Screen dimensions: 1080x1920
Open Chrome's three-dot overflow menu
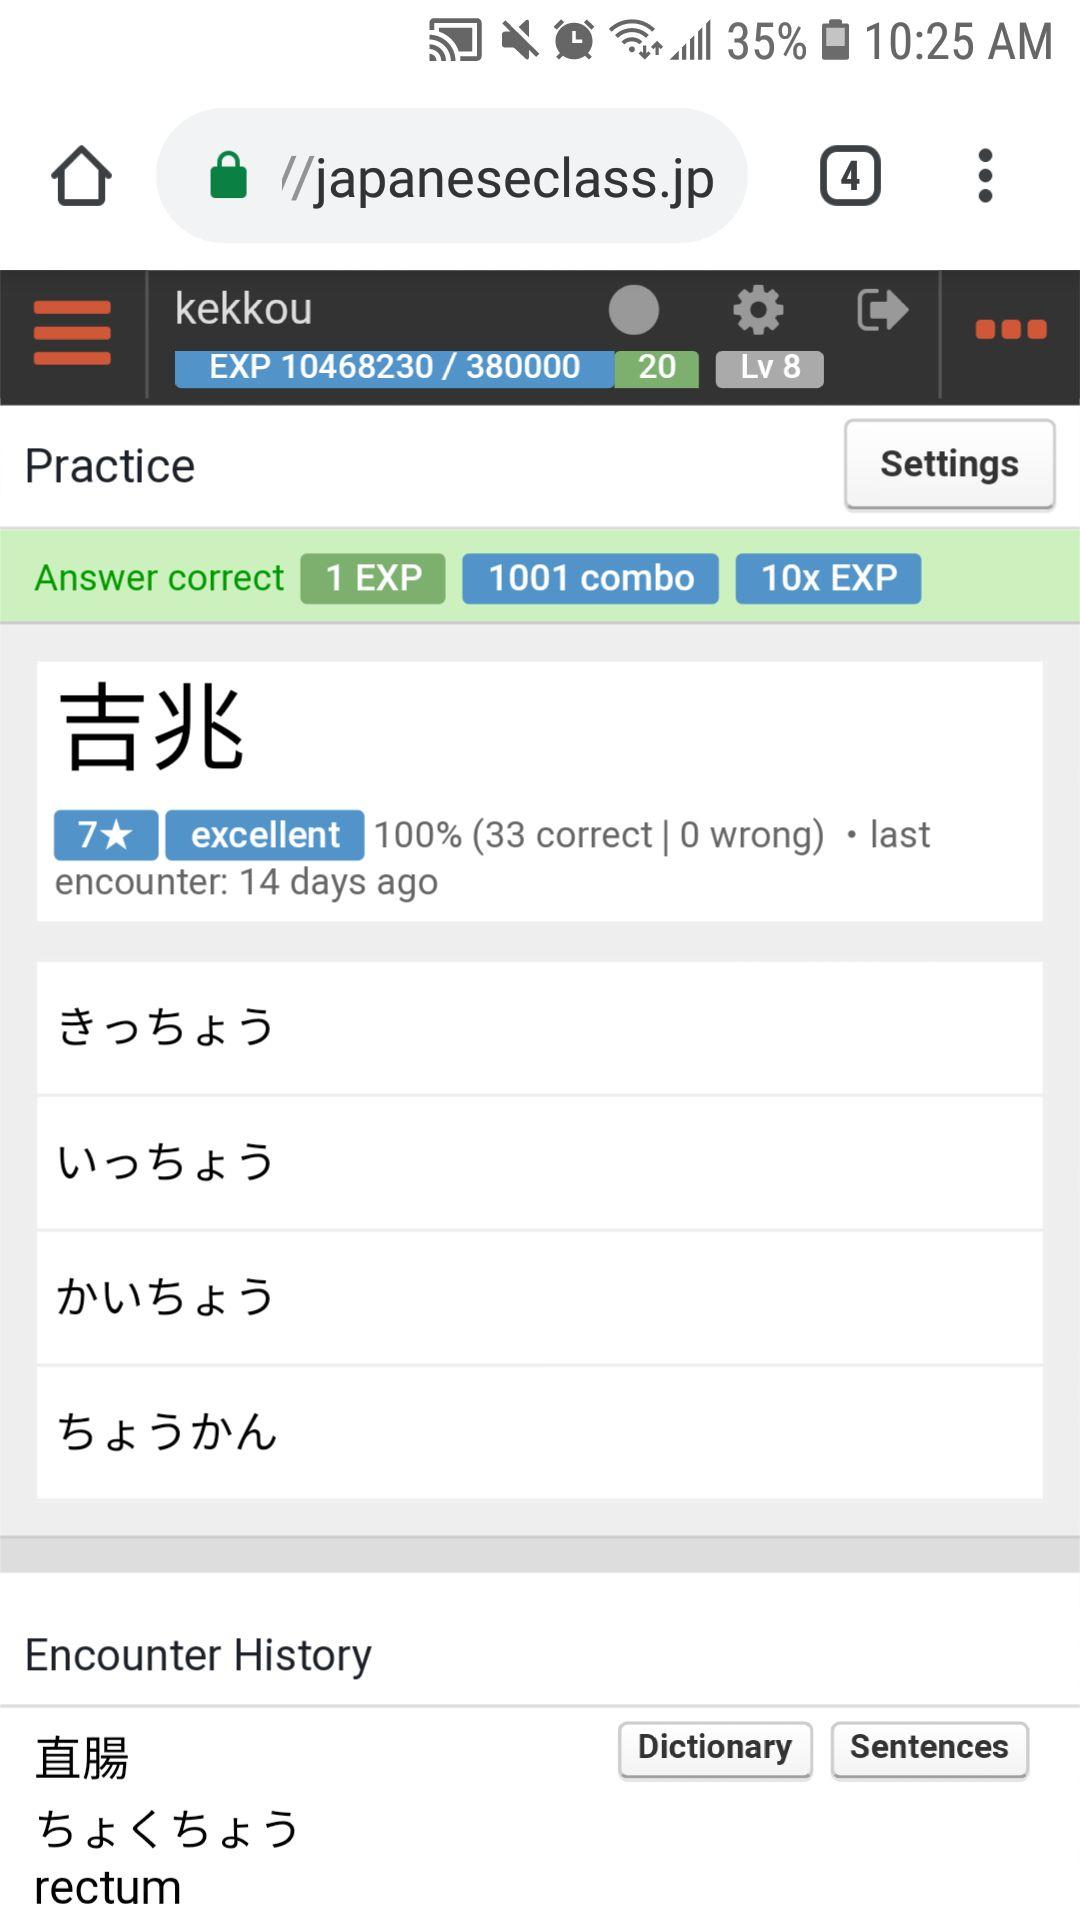985,176
